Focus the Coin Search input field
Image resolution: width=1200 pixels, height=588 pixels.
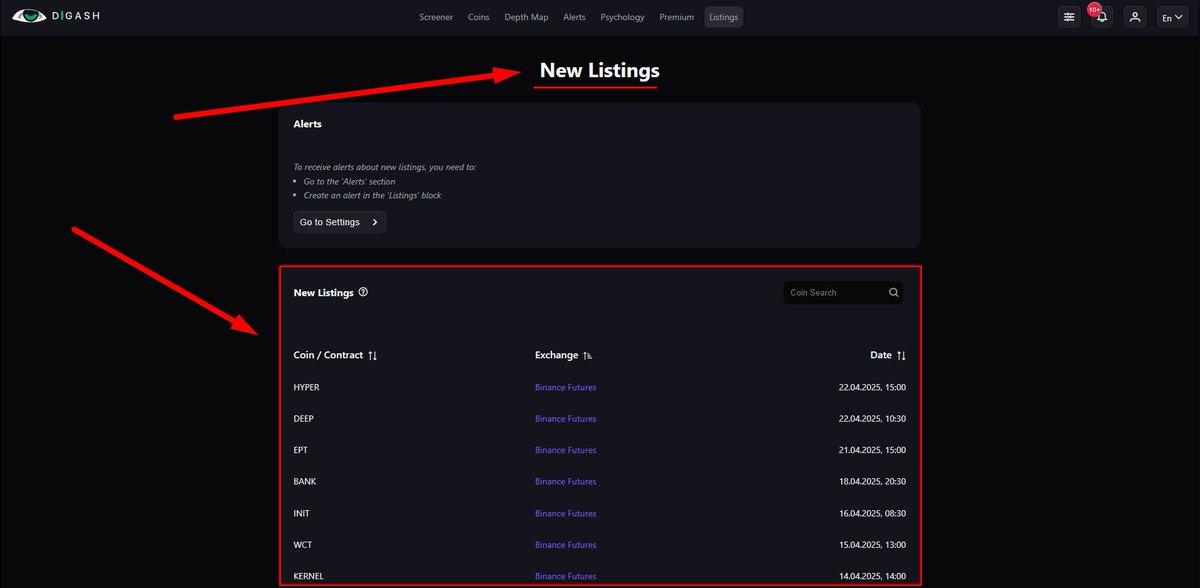point(843,293)
